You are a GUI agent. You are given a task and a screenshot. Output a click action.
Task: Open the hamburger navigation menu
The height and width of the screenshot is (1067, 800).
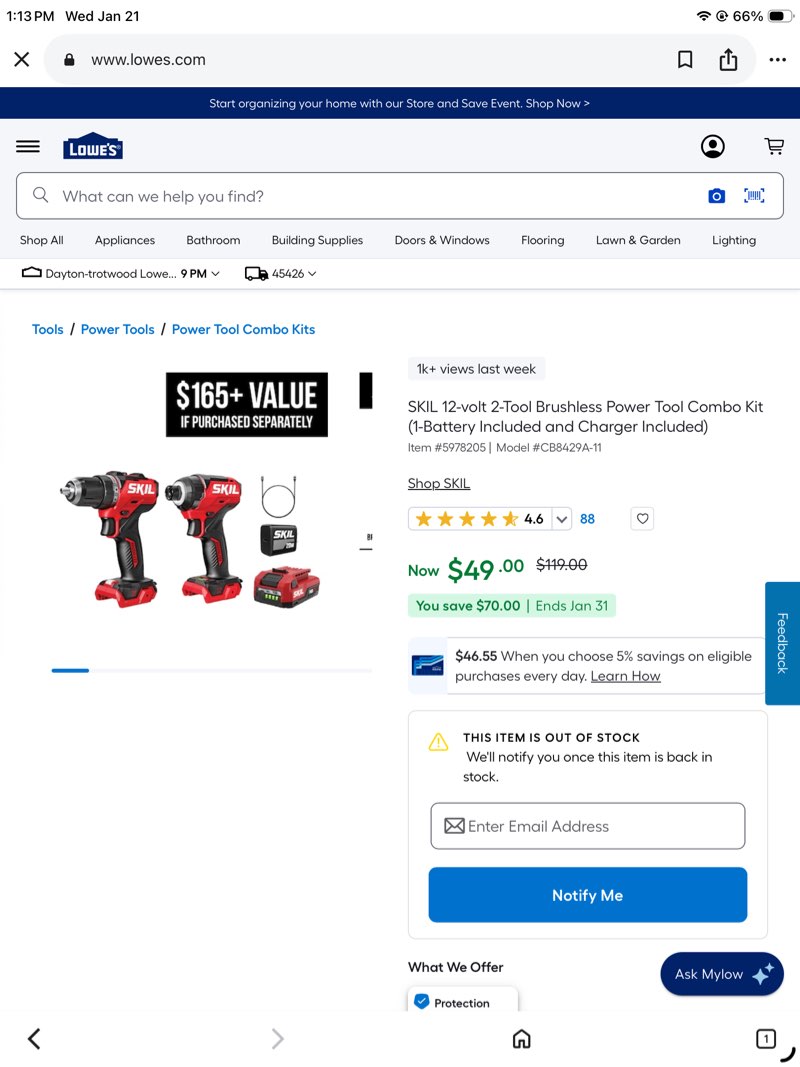(x=28, y=146)
